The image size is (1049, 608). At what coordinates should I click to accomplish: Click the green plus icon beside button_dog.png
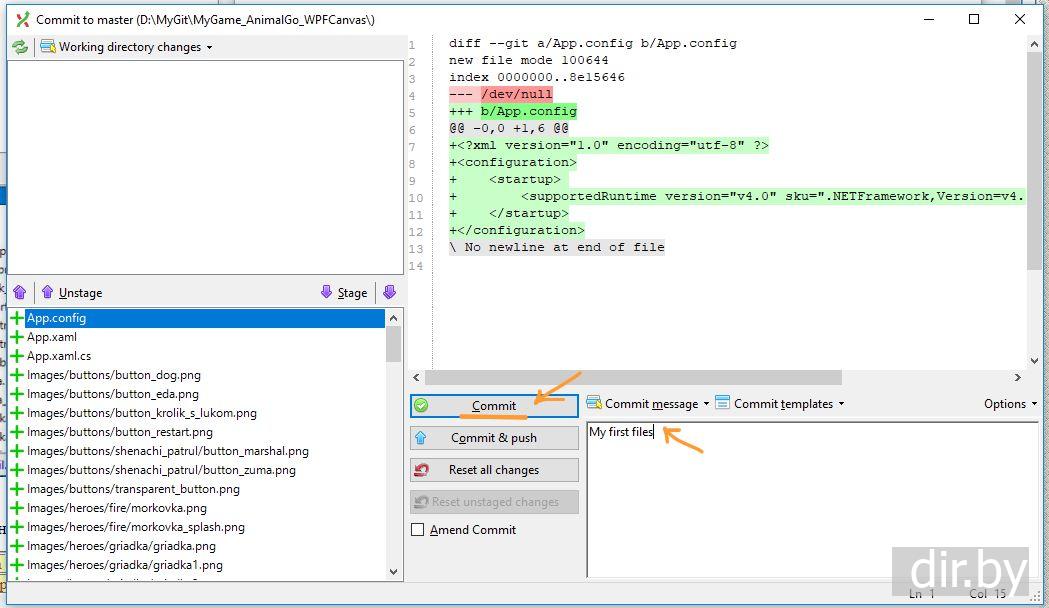pos(17,375)
